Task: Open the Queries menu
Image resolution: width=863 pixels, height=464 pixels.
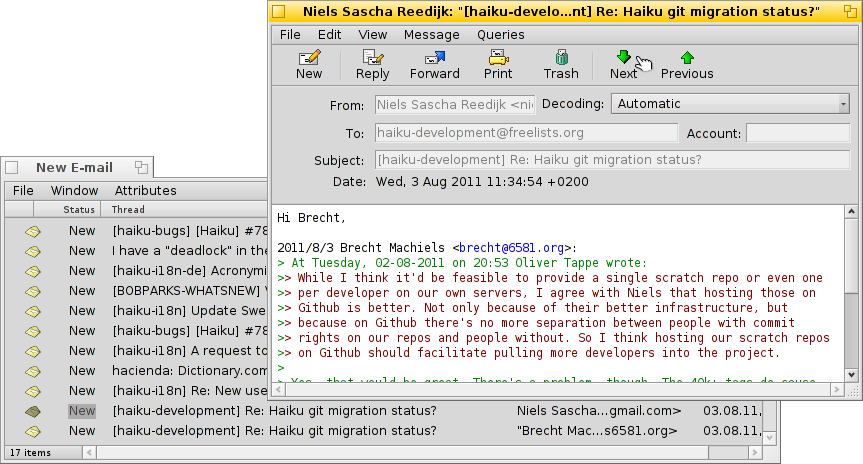Action: (x=500, y=34)
